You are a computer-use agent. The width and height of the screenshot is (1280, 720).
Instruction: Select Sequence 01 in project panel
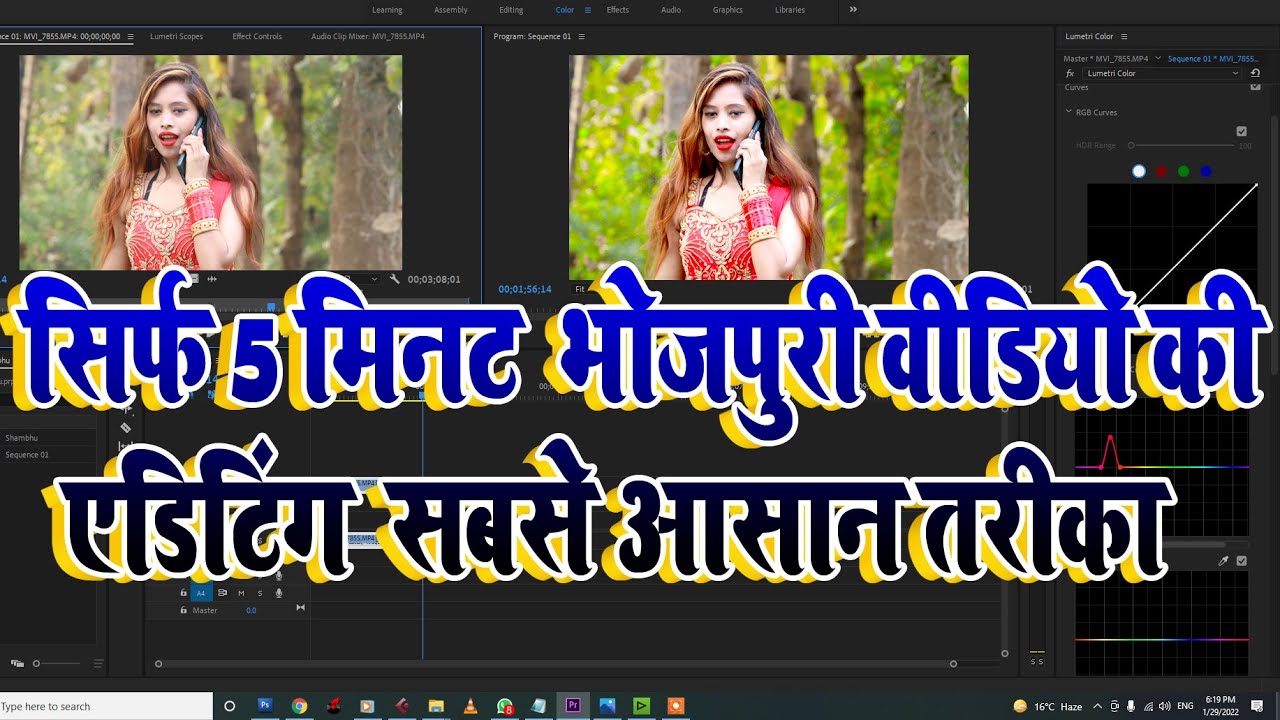pyautogui.click(x=27, y=455)
